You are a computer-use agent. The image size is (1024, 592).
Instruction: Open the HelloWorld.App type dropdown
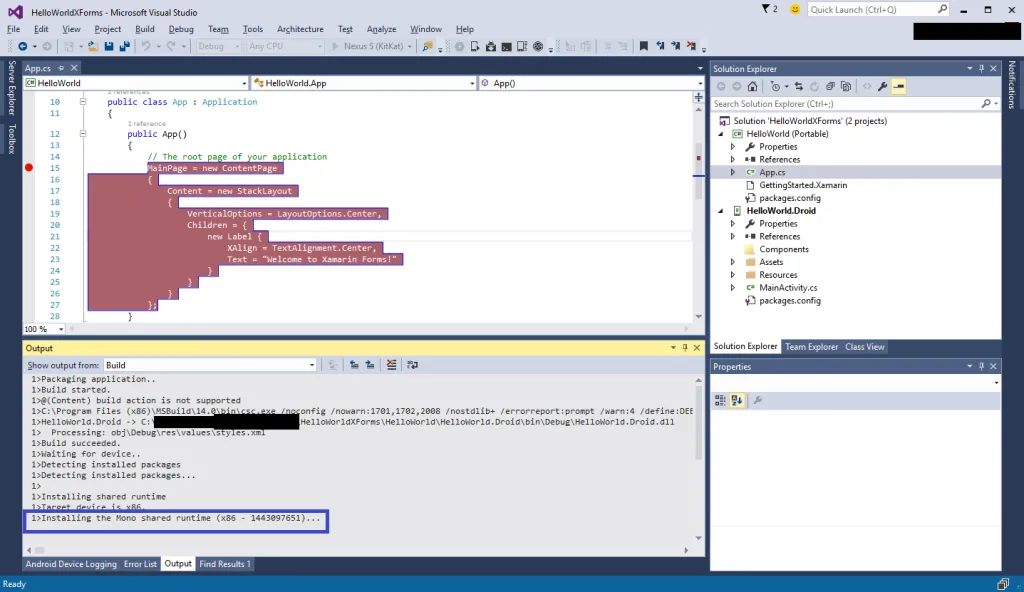[x=364, y=83]
